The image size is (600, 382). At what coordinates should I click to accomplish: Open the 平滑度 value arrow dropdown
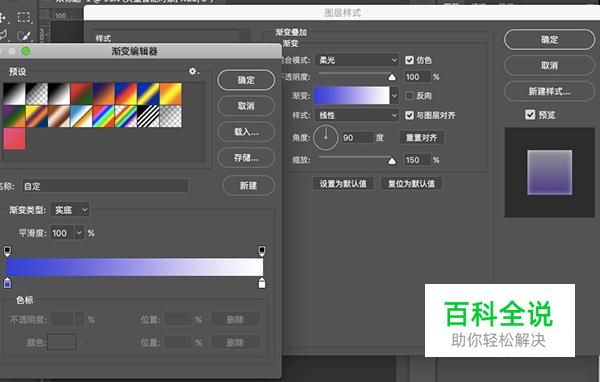(x=79, y=233)
